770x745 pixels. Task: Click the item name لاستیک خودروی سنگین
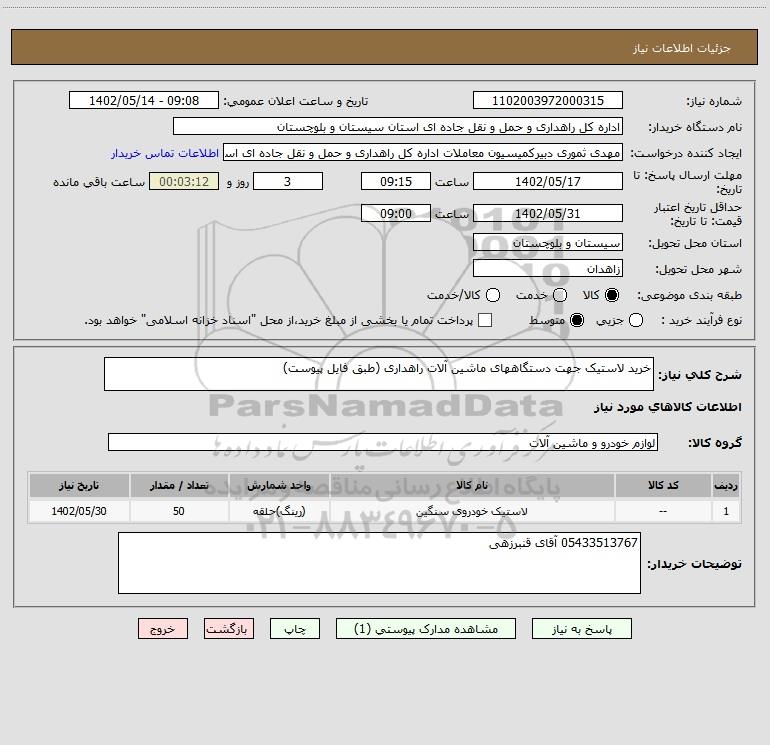(472, 512)
